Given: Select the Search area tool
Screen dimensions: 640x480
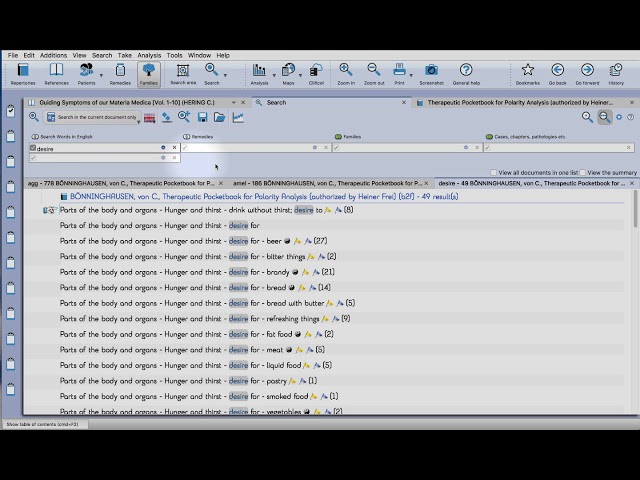Looking at the screenshot, I should [183, 74].
